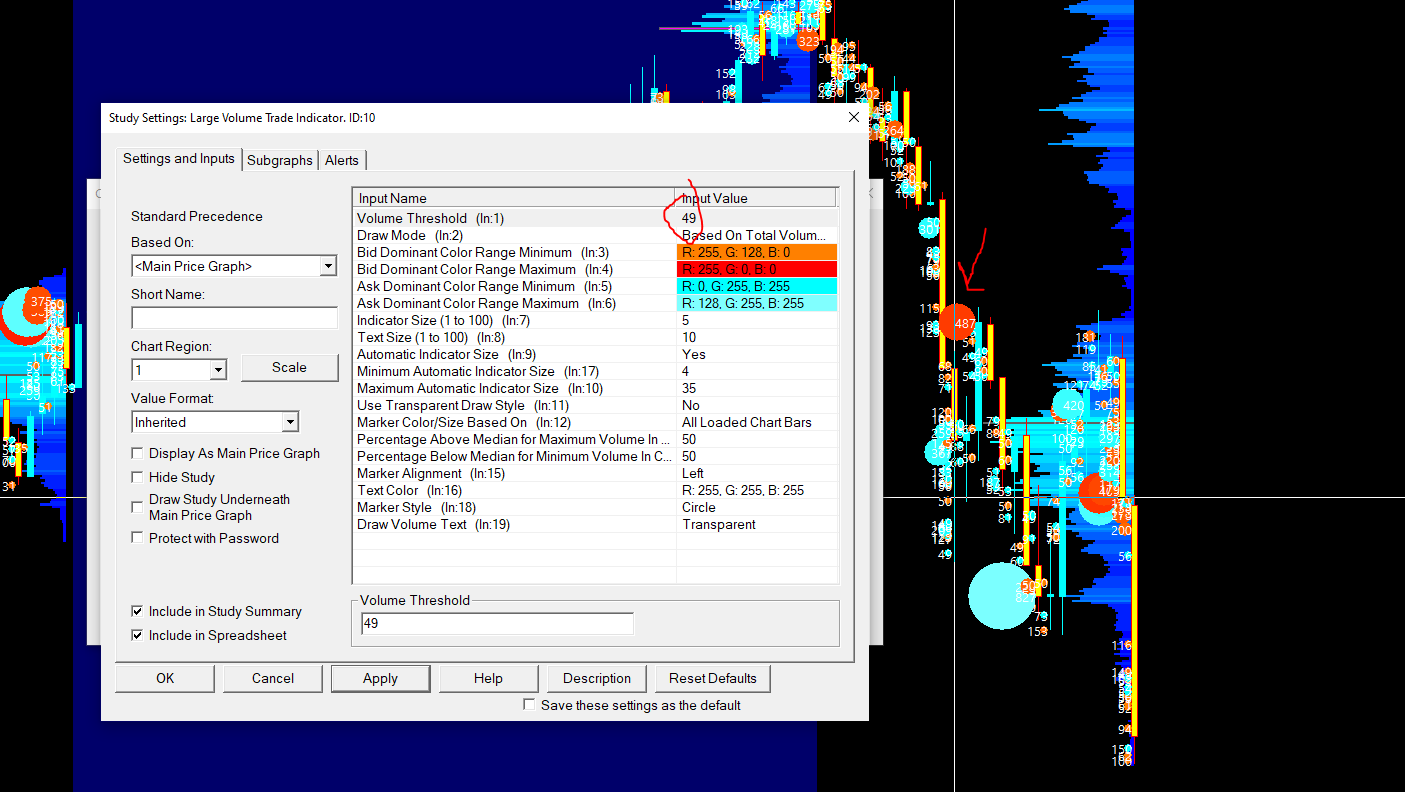Enable Display As Main Price Graph
Screen dimensions: 1405x792
pos(138,453)
